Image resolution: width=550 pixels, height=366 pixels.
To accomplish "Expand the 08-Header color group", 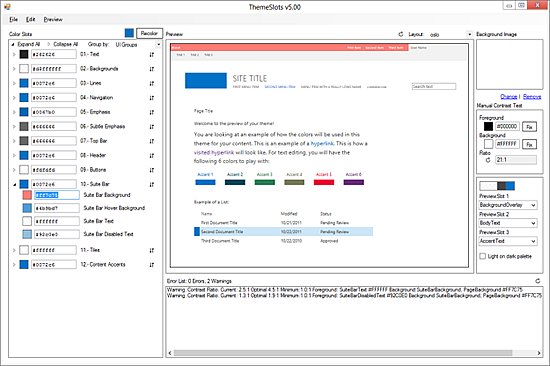I will (x=14, y=155).
